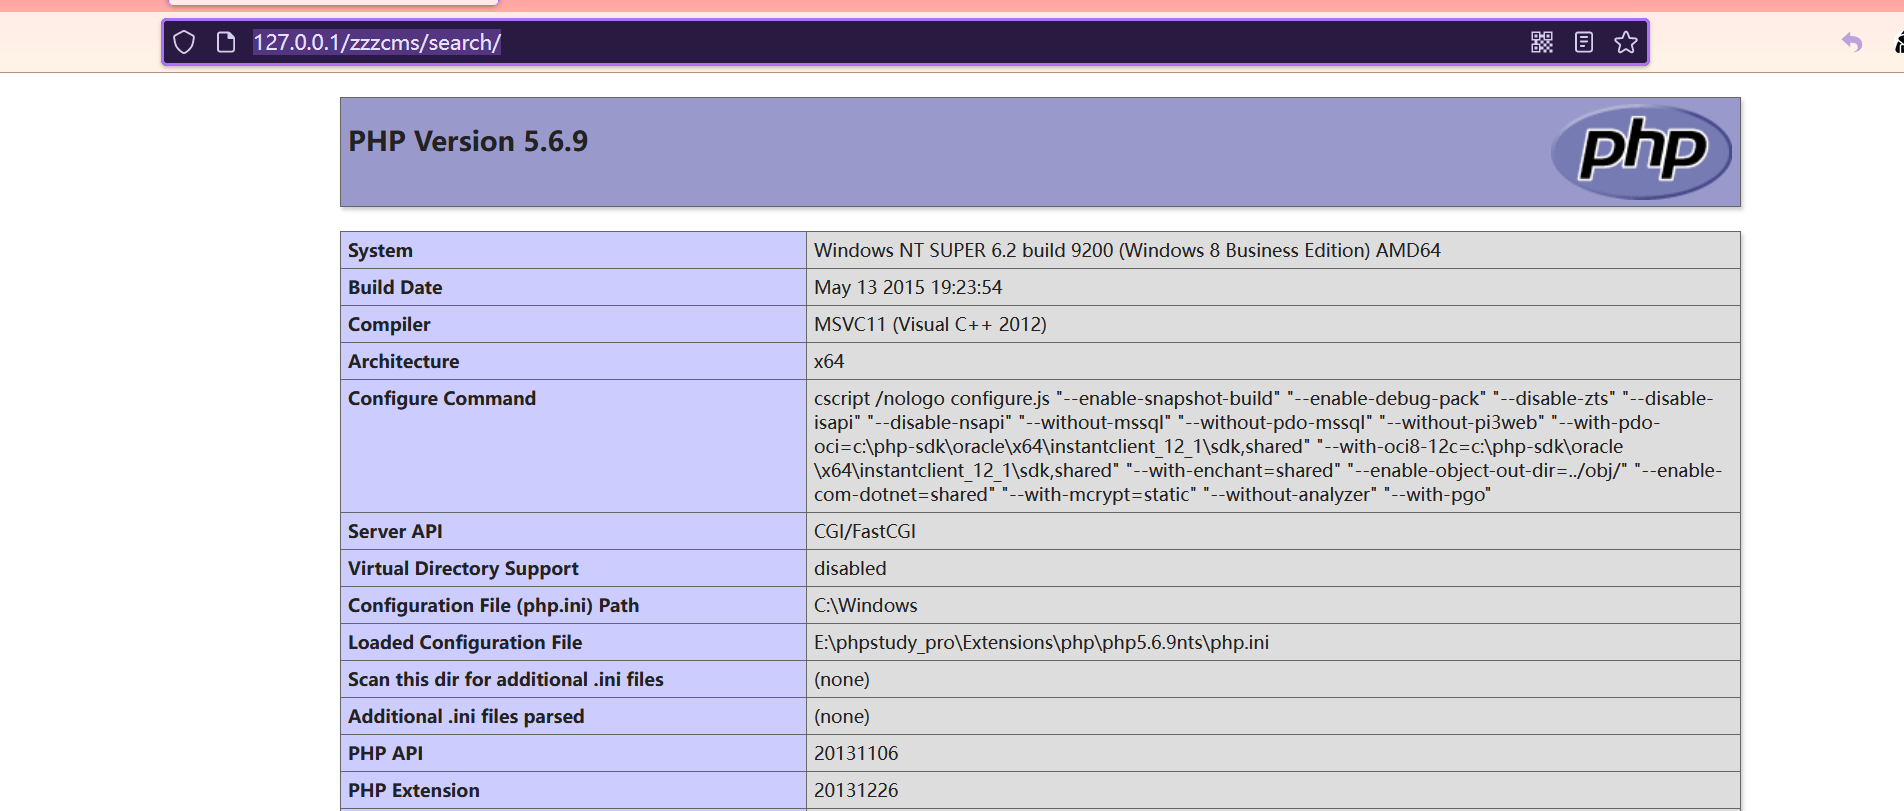The height and width of the screenshot is (811, 1904).
Task: Click the Compiler label
Action: [389, 324]
